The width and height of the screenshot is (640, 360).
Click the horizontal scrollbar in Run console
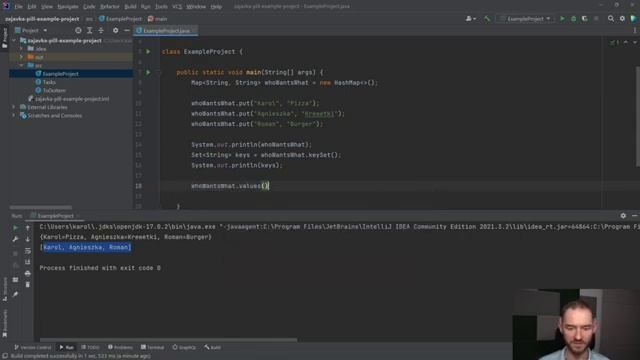click(168, 340)
